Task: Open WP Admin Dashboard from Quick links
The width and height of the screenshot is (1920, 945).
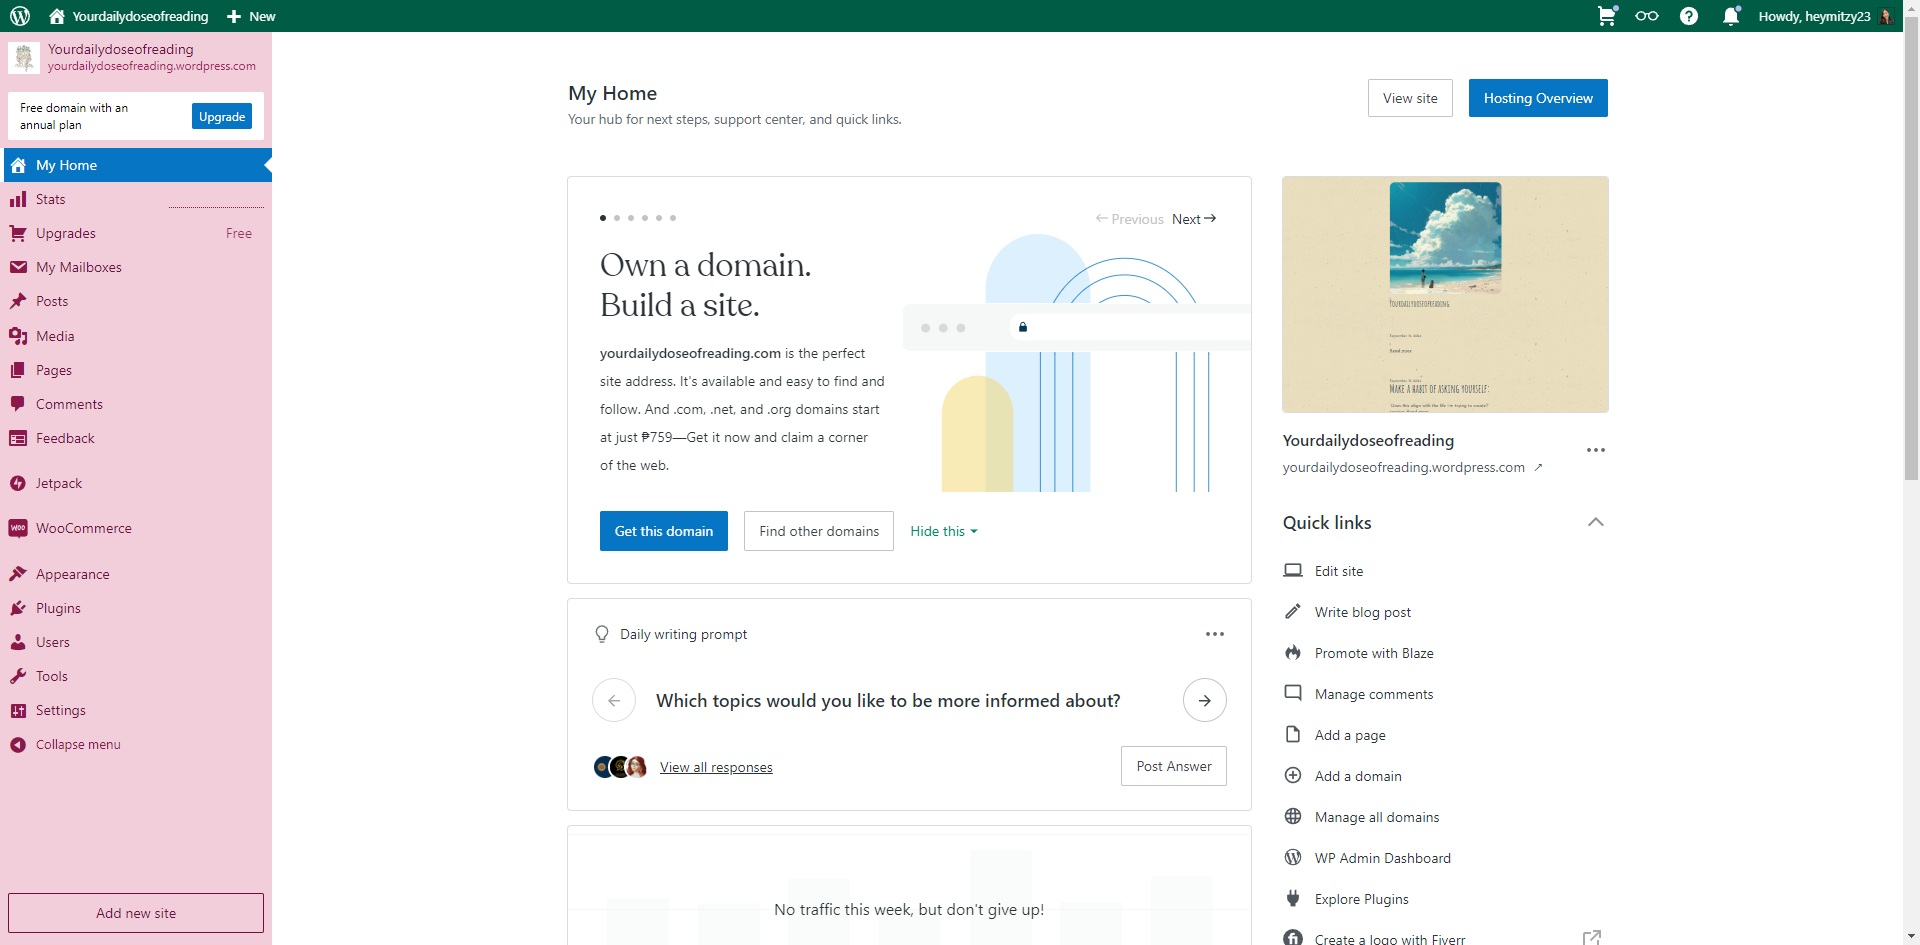Action: [1382, 858]
